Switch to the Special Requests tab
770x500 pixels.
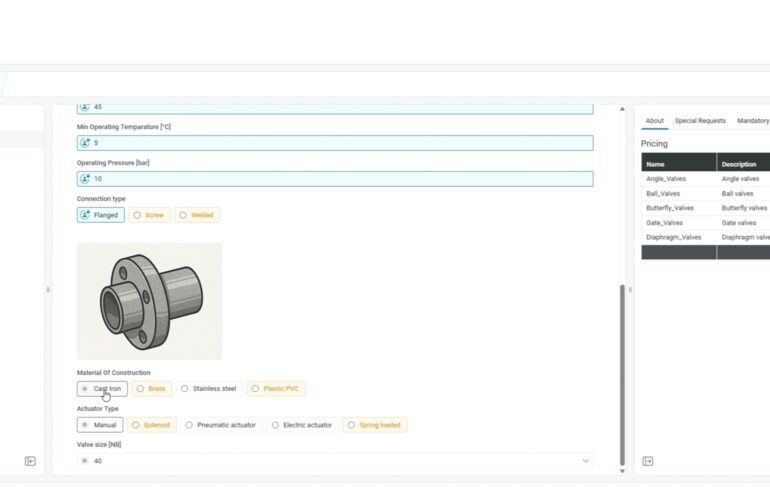(x=700, y=121)
